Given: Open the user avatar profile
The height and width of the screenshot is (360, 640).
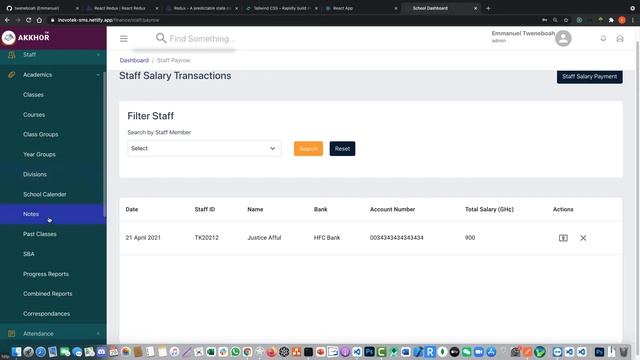Looking at the screenshot, I should click(563, 38).
